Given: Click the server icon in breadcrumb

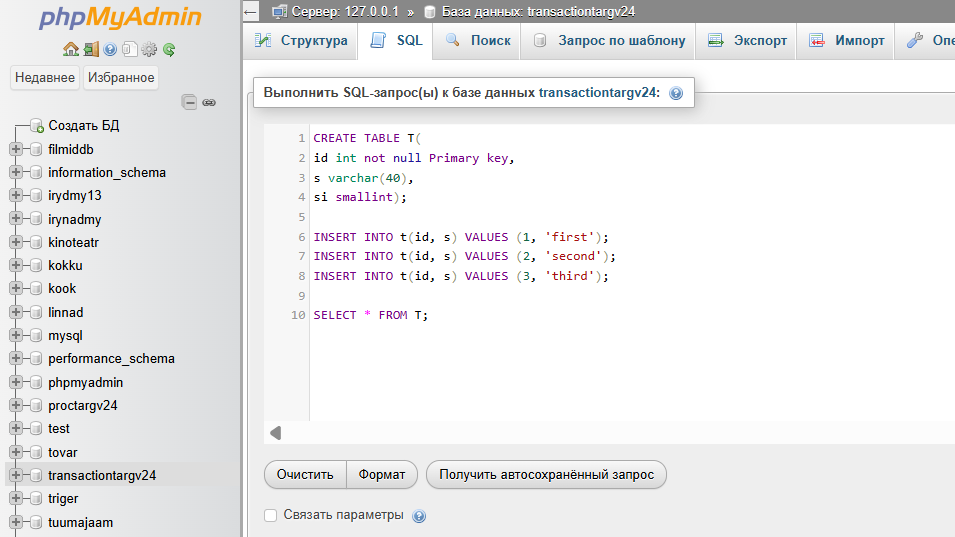Looking at the screenshot, I should pyautogui.click(x=280, y=12).
